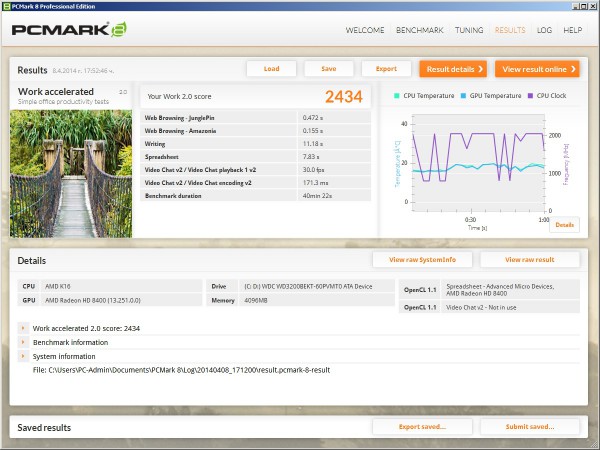Select the score value 2434

coord(344,97)
